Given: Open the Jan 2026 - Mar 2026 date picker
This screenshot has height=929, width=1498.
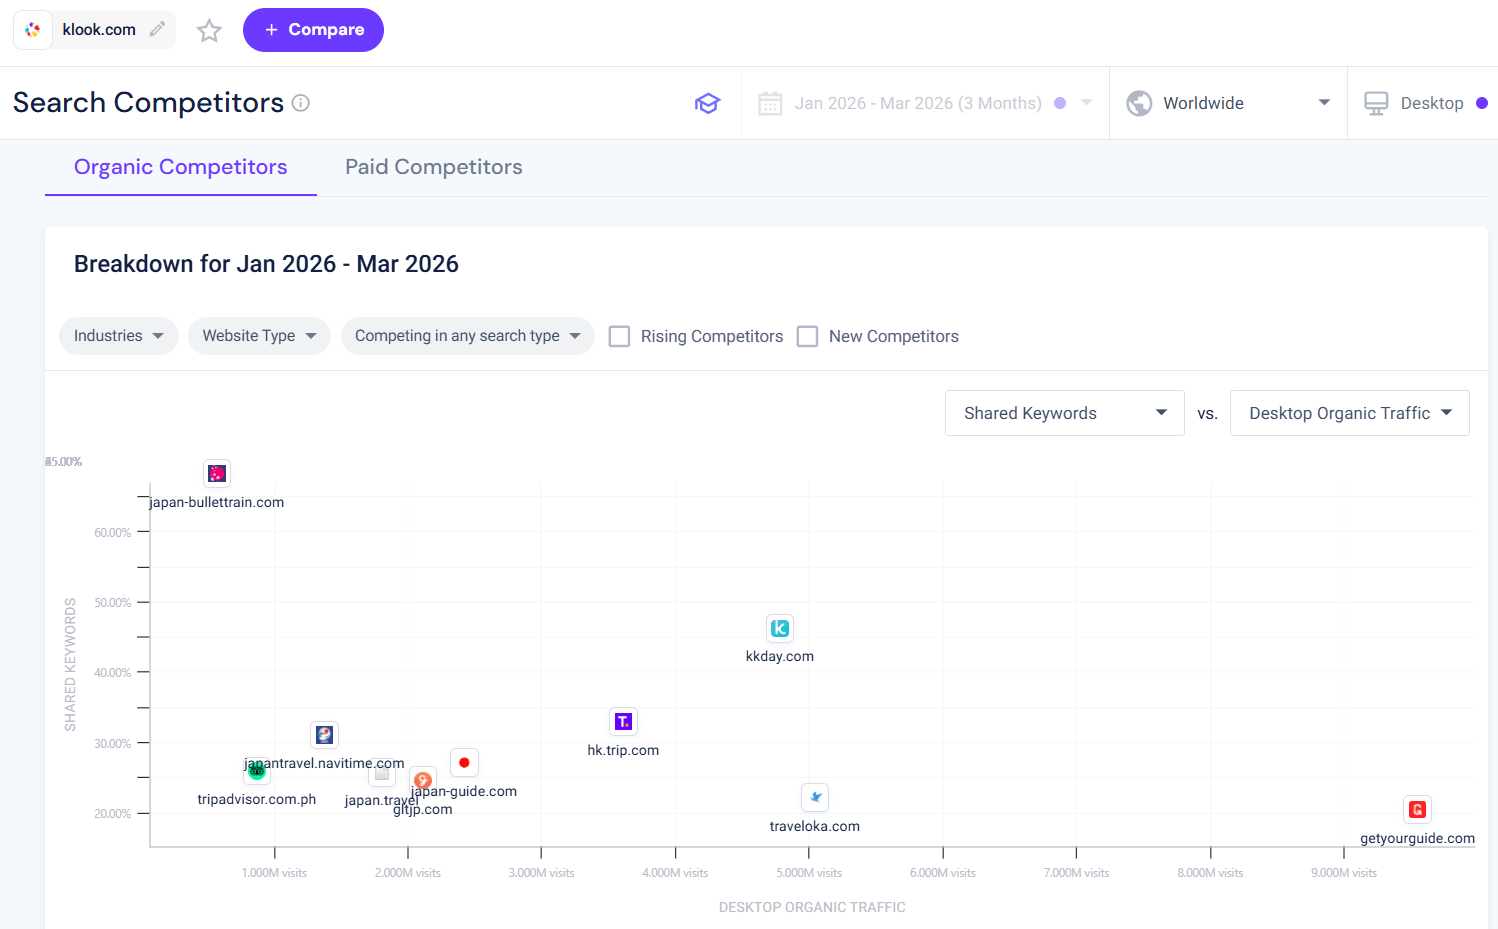Looking at the screenshot, I should point(925,103).
